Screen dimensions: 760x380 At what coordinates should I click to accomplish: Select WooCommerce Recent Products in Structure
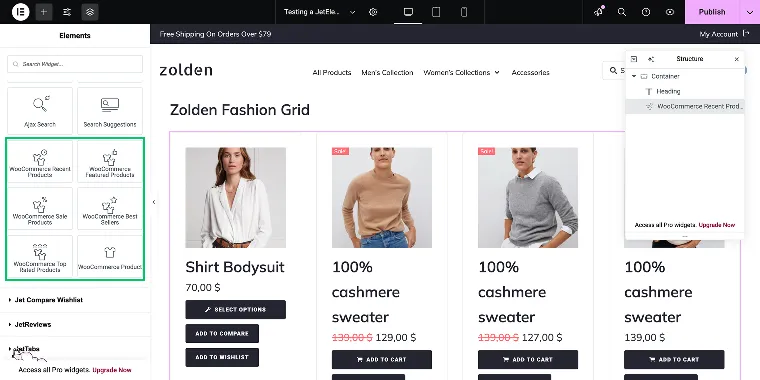coord(685,107)
